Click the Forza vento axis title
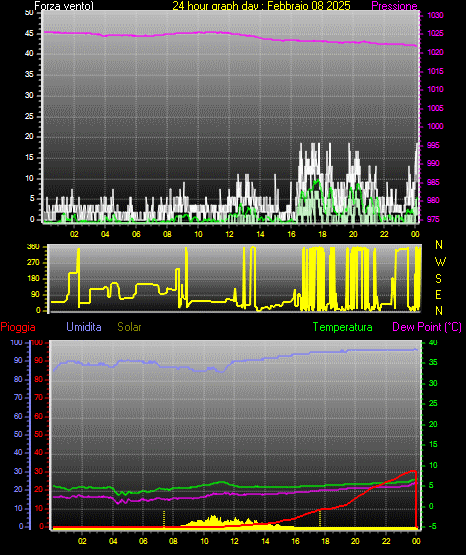The height and width of the screenshot is (555, 466). (x=64, y=6)
